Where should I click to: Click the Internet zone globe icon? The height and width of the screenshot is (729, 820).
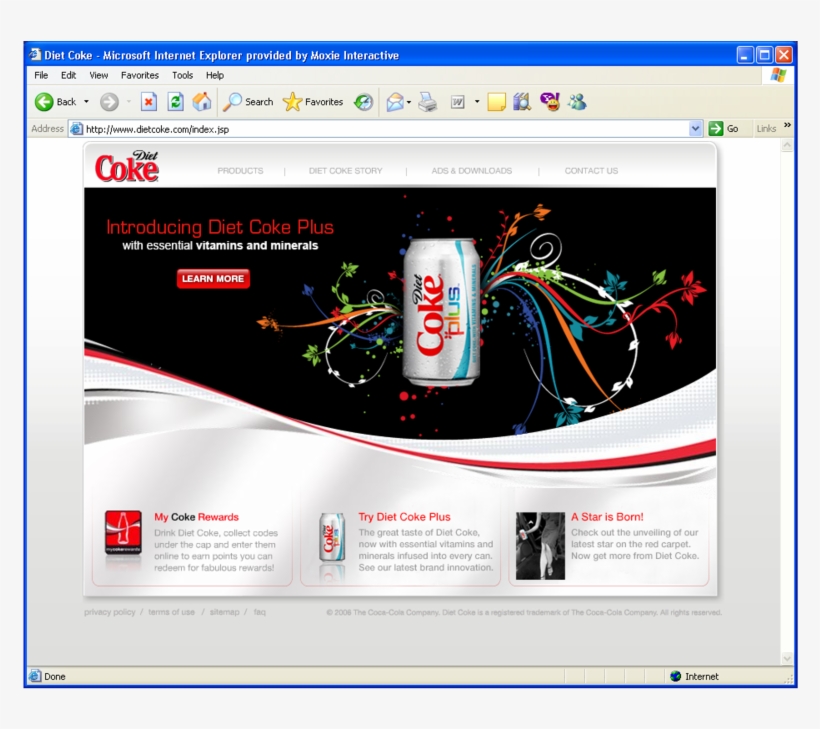(x=676, y=676)
